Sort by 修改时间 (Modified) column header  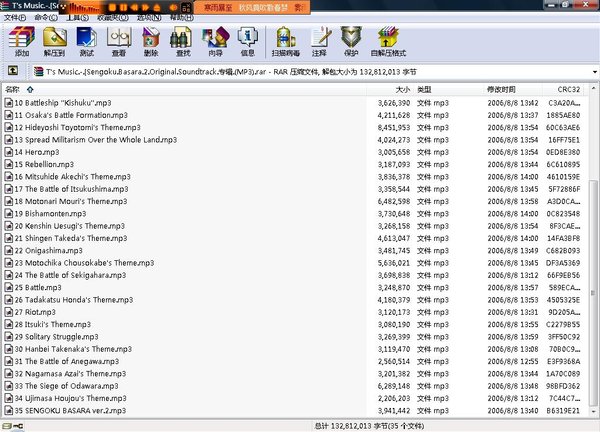coord(513,90)
